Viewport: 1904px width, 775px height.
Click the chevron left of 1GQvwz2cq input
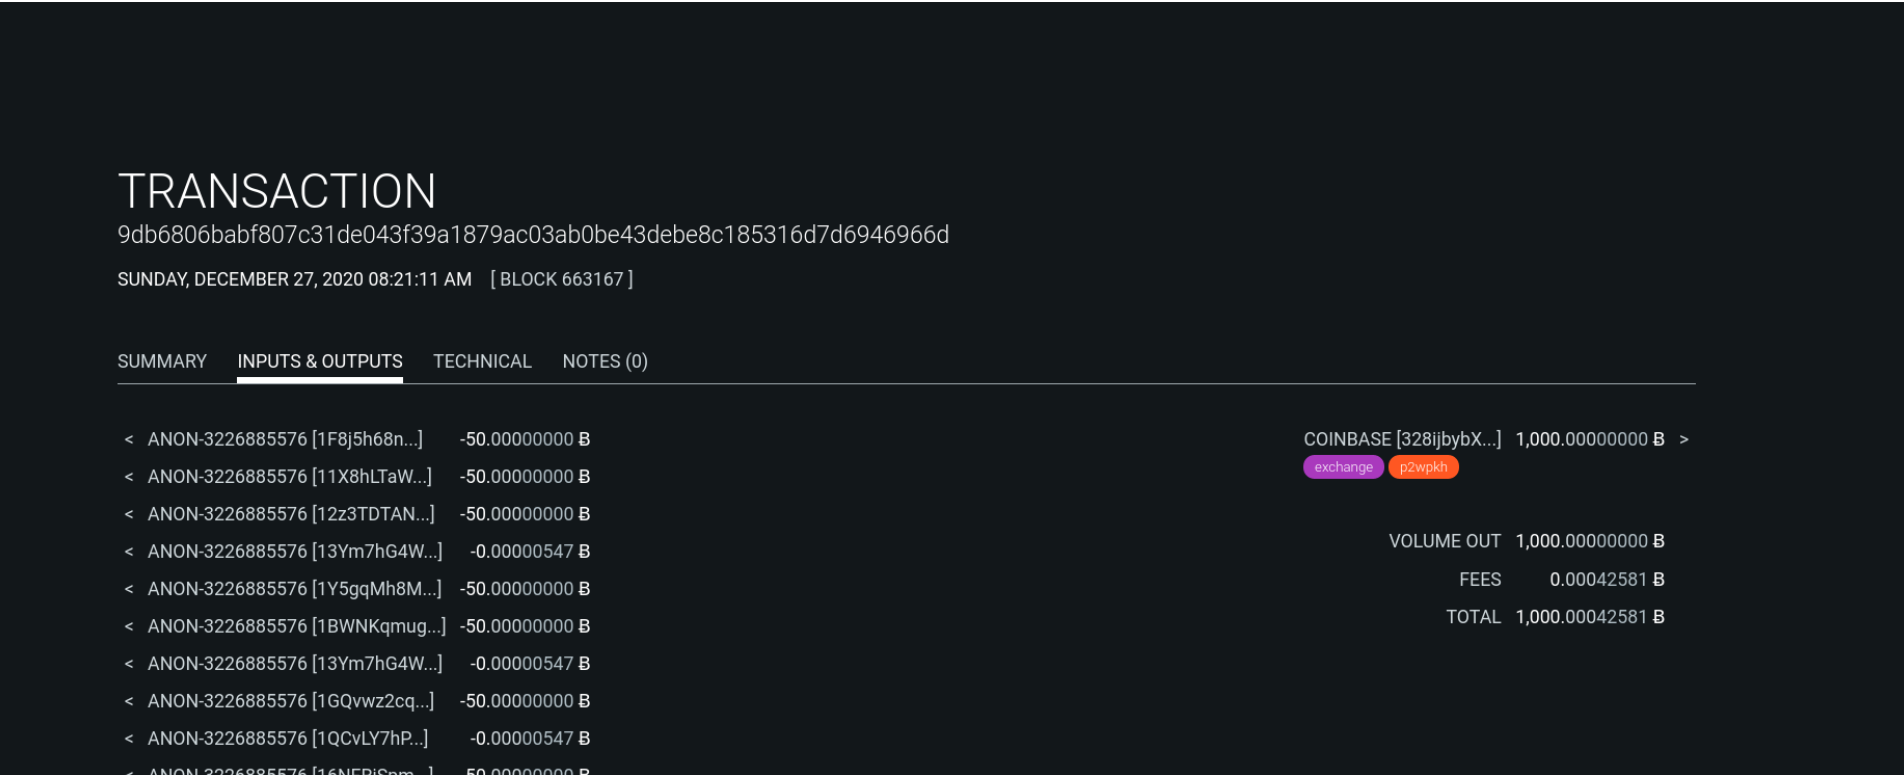click(129, 702)
